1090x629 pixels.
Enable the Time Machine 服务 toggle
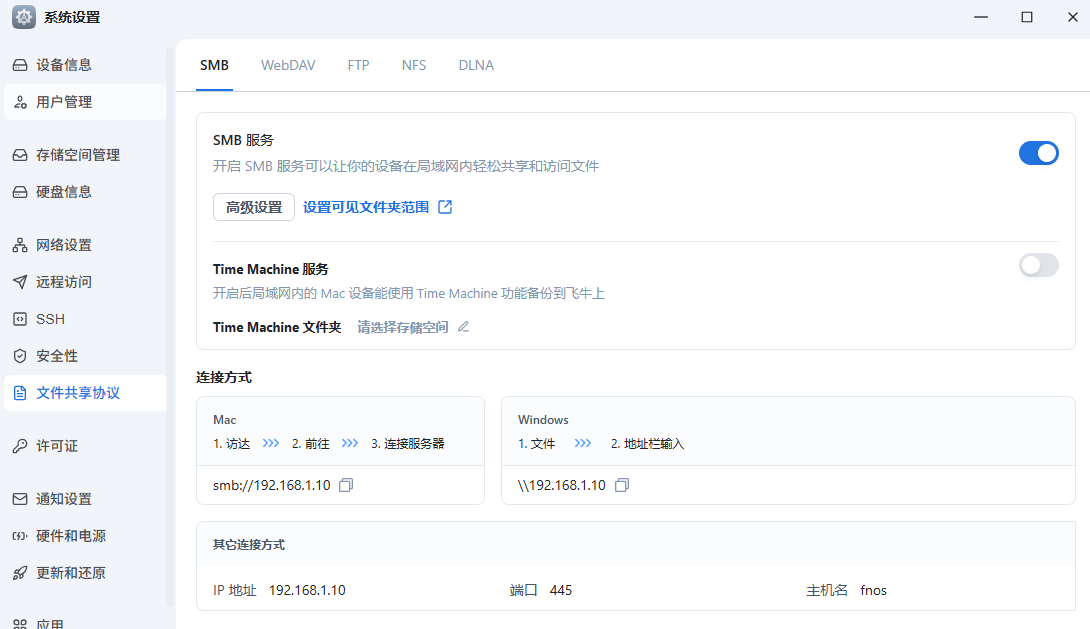(x=1038, y=265)
